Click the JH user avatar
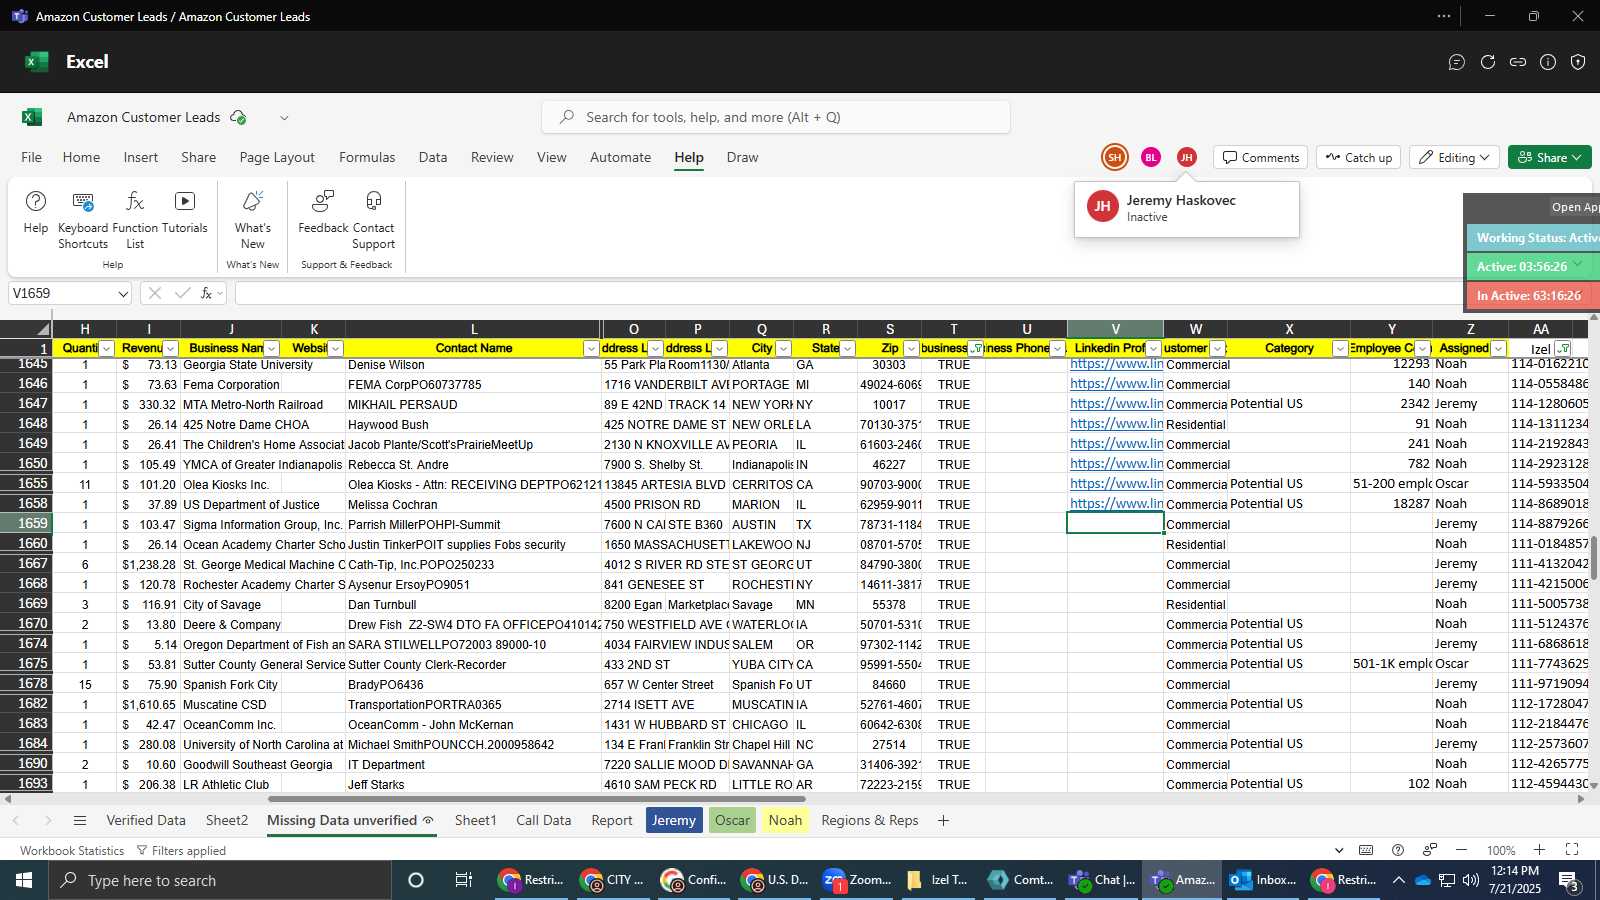The height and width of the screenshot is (900, 1600). coord(1186,157)
